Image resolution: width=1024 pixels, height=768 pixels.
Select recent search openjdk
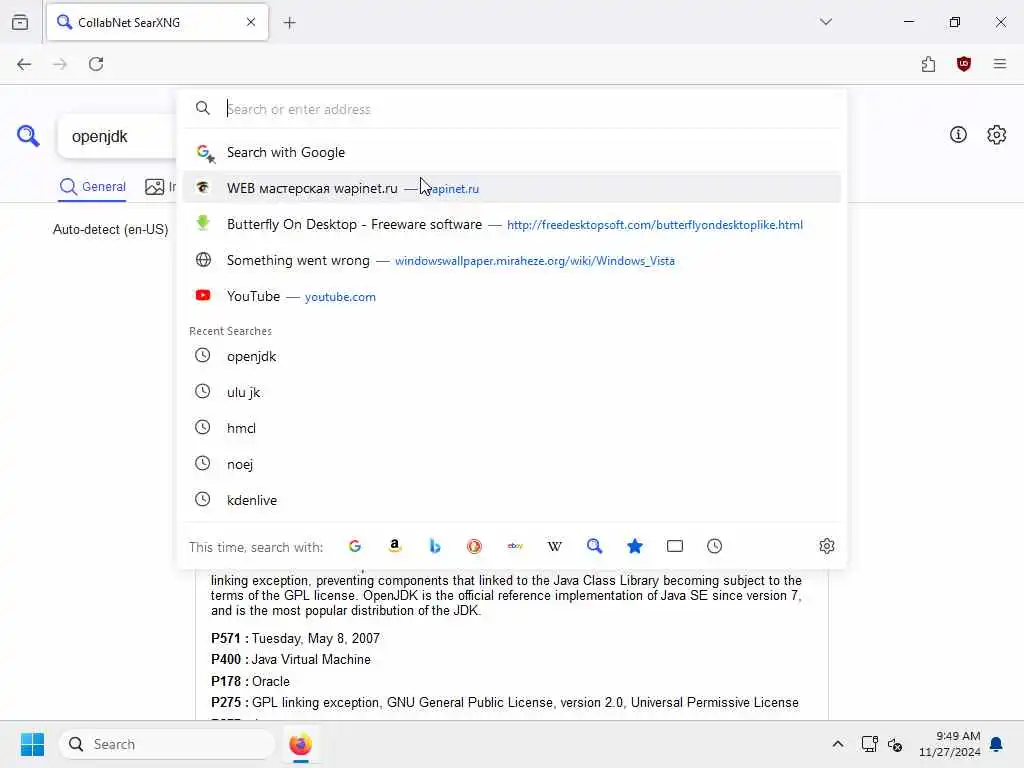coord(512,356)
